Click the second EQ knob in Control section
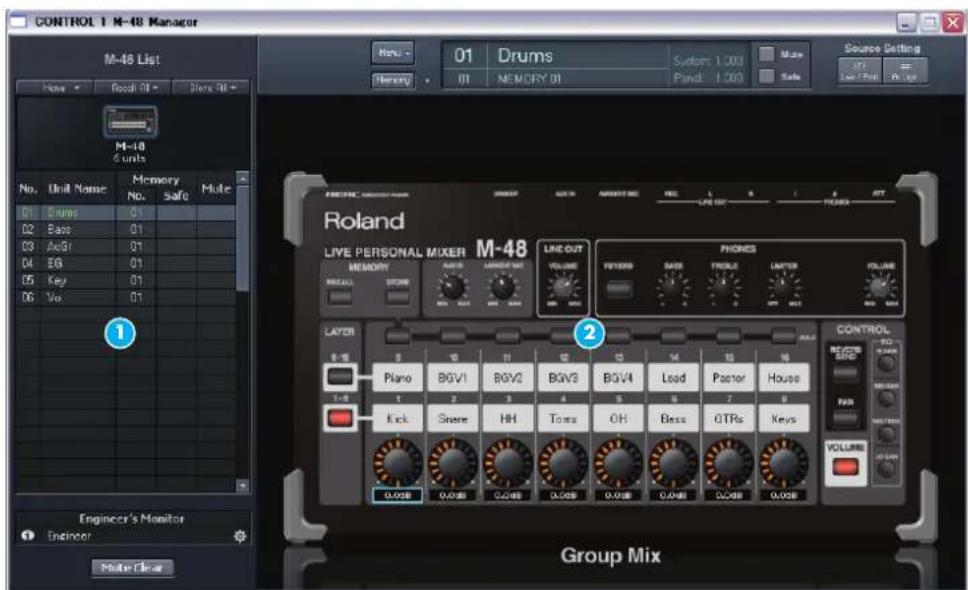 (887, 398)
